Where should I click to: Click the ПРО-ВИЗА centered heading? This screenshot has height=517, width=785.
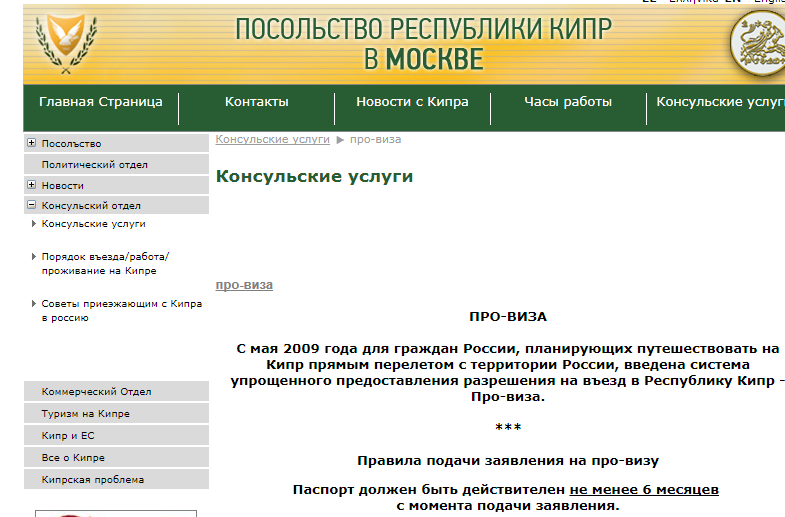(x=508, y=316)
